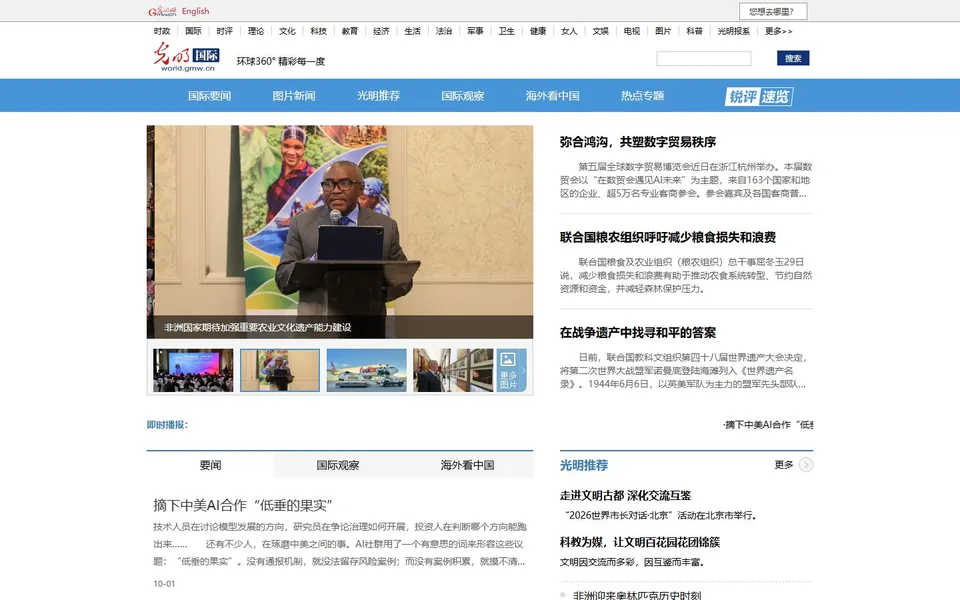
Task: Select the podium speaker slideshow thumbnail
Action: [280, 370]
